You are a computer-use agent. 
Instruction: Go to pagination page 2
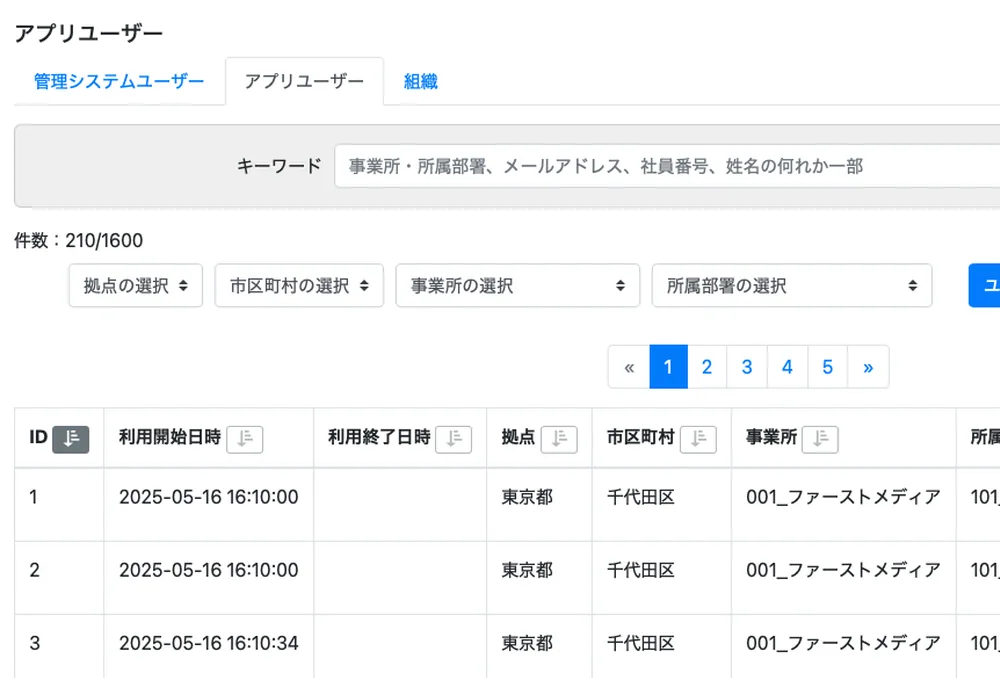tap(707, 367)
